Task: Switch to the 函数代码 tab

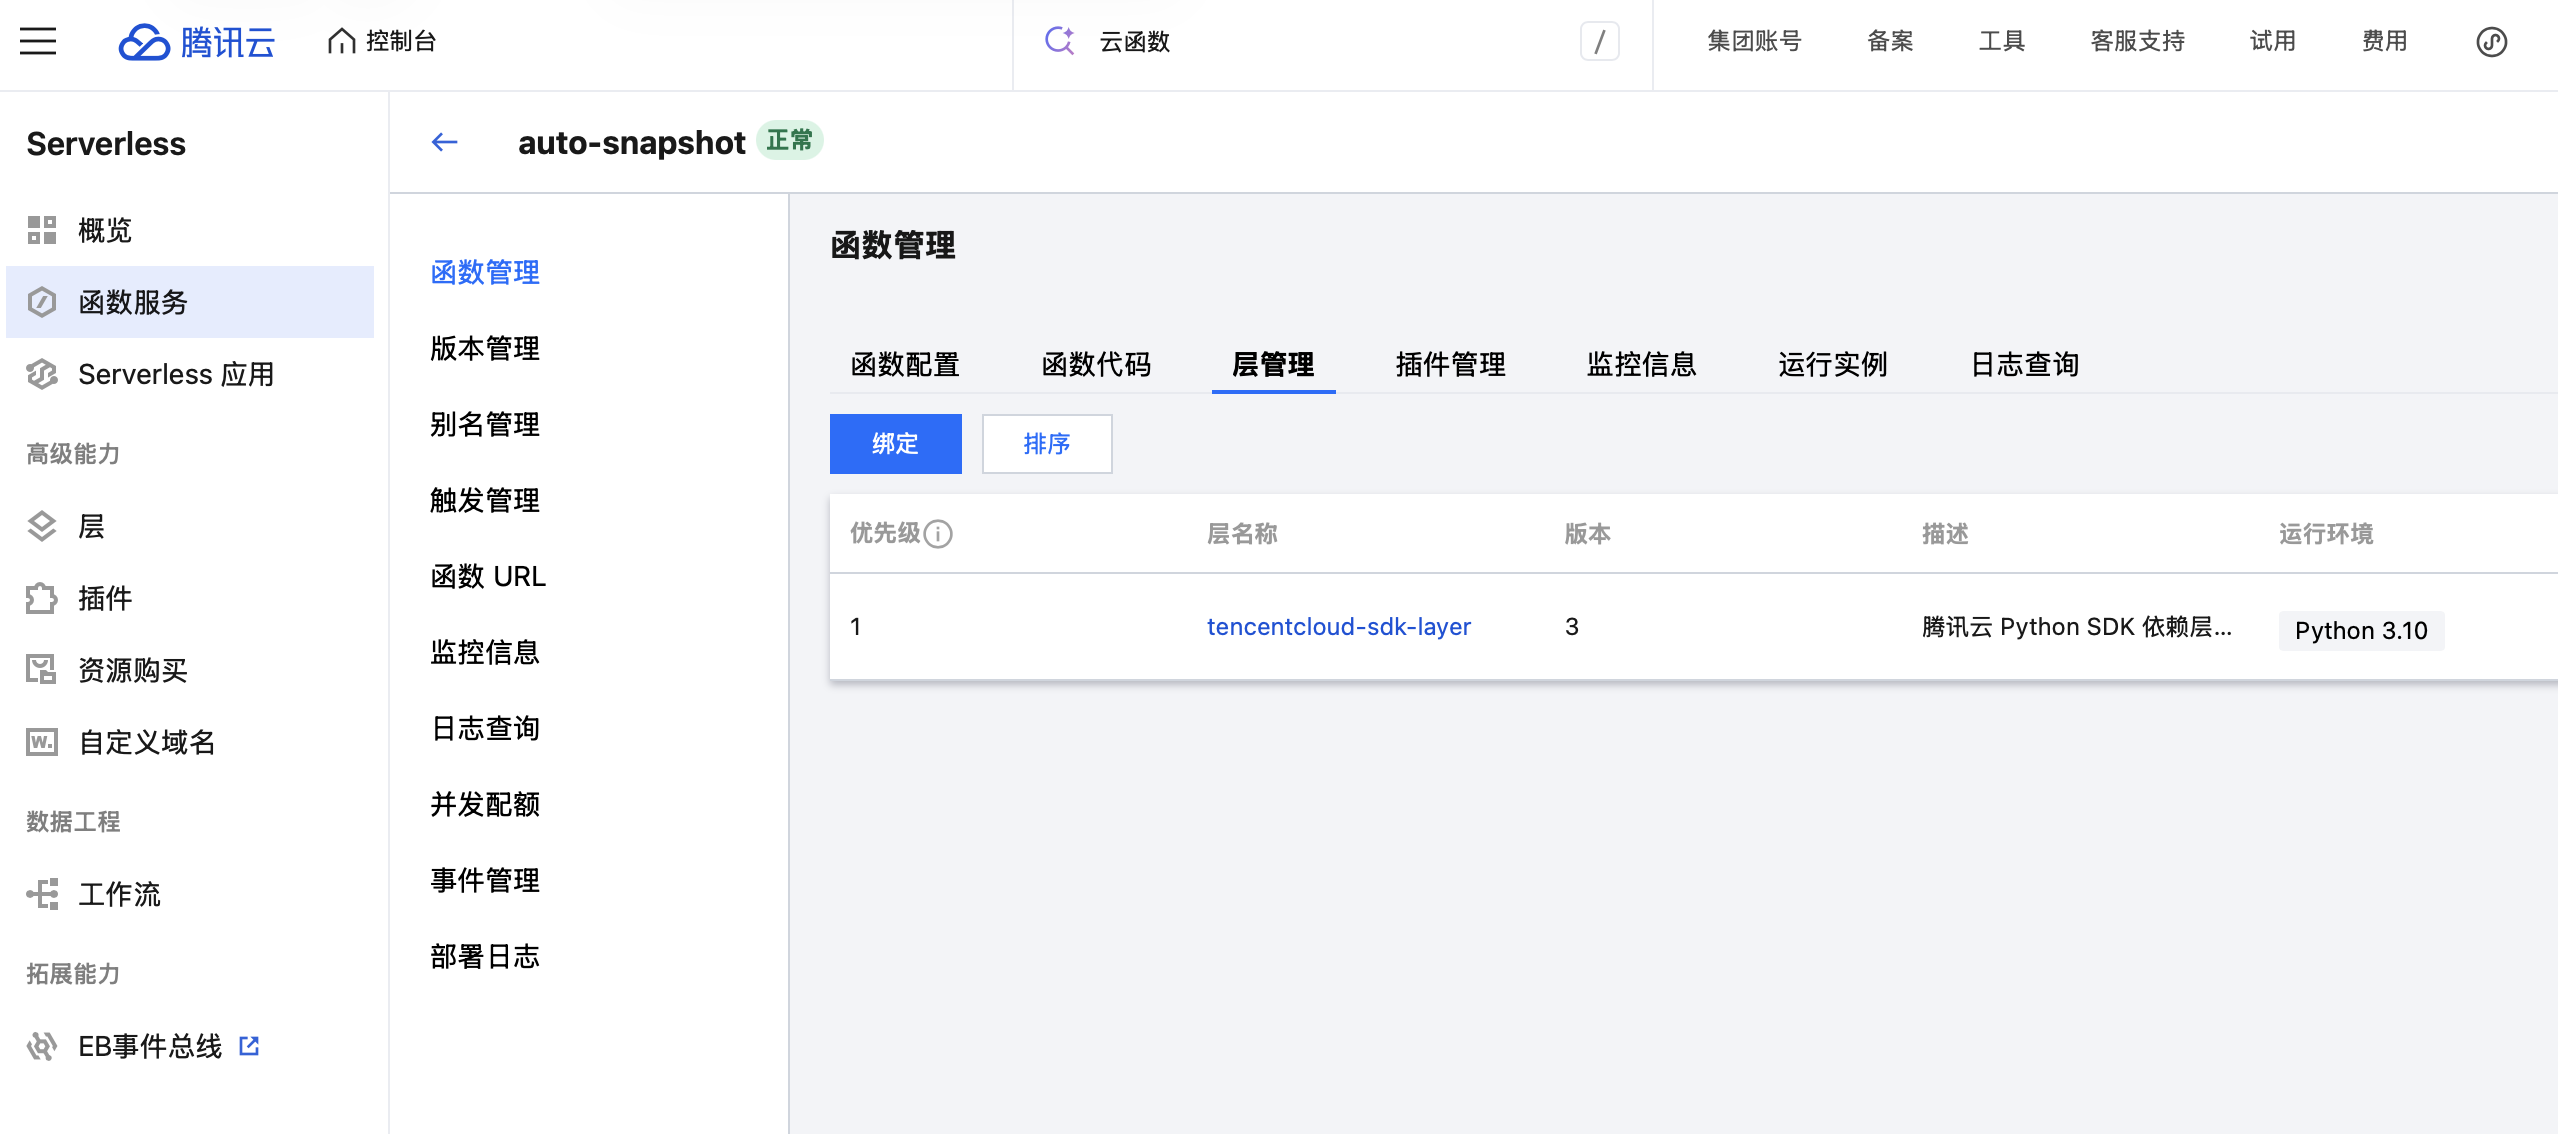Action: tap(1096, 364)
